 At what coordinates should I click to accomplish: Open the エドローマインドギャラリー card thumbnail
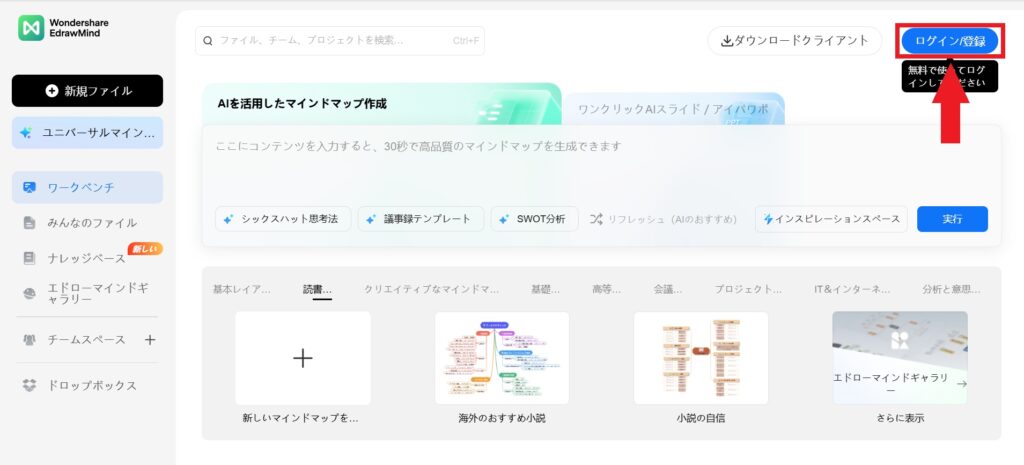[900, 358]
